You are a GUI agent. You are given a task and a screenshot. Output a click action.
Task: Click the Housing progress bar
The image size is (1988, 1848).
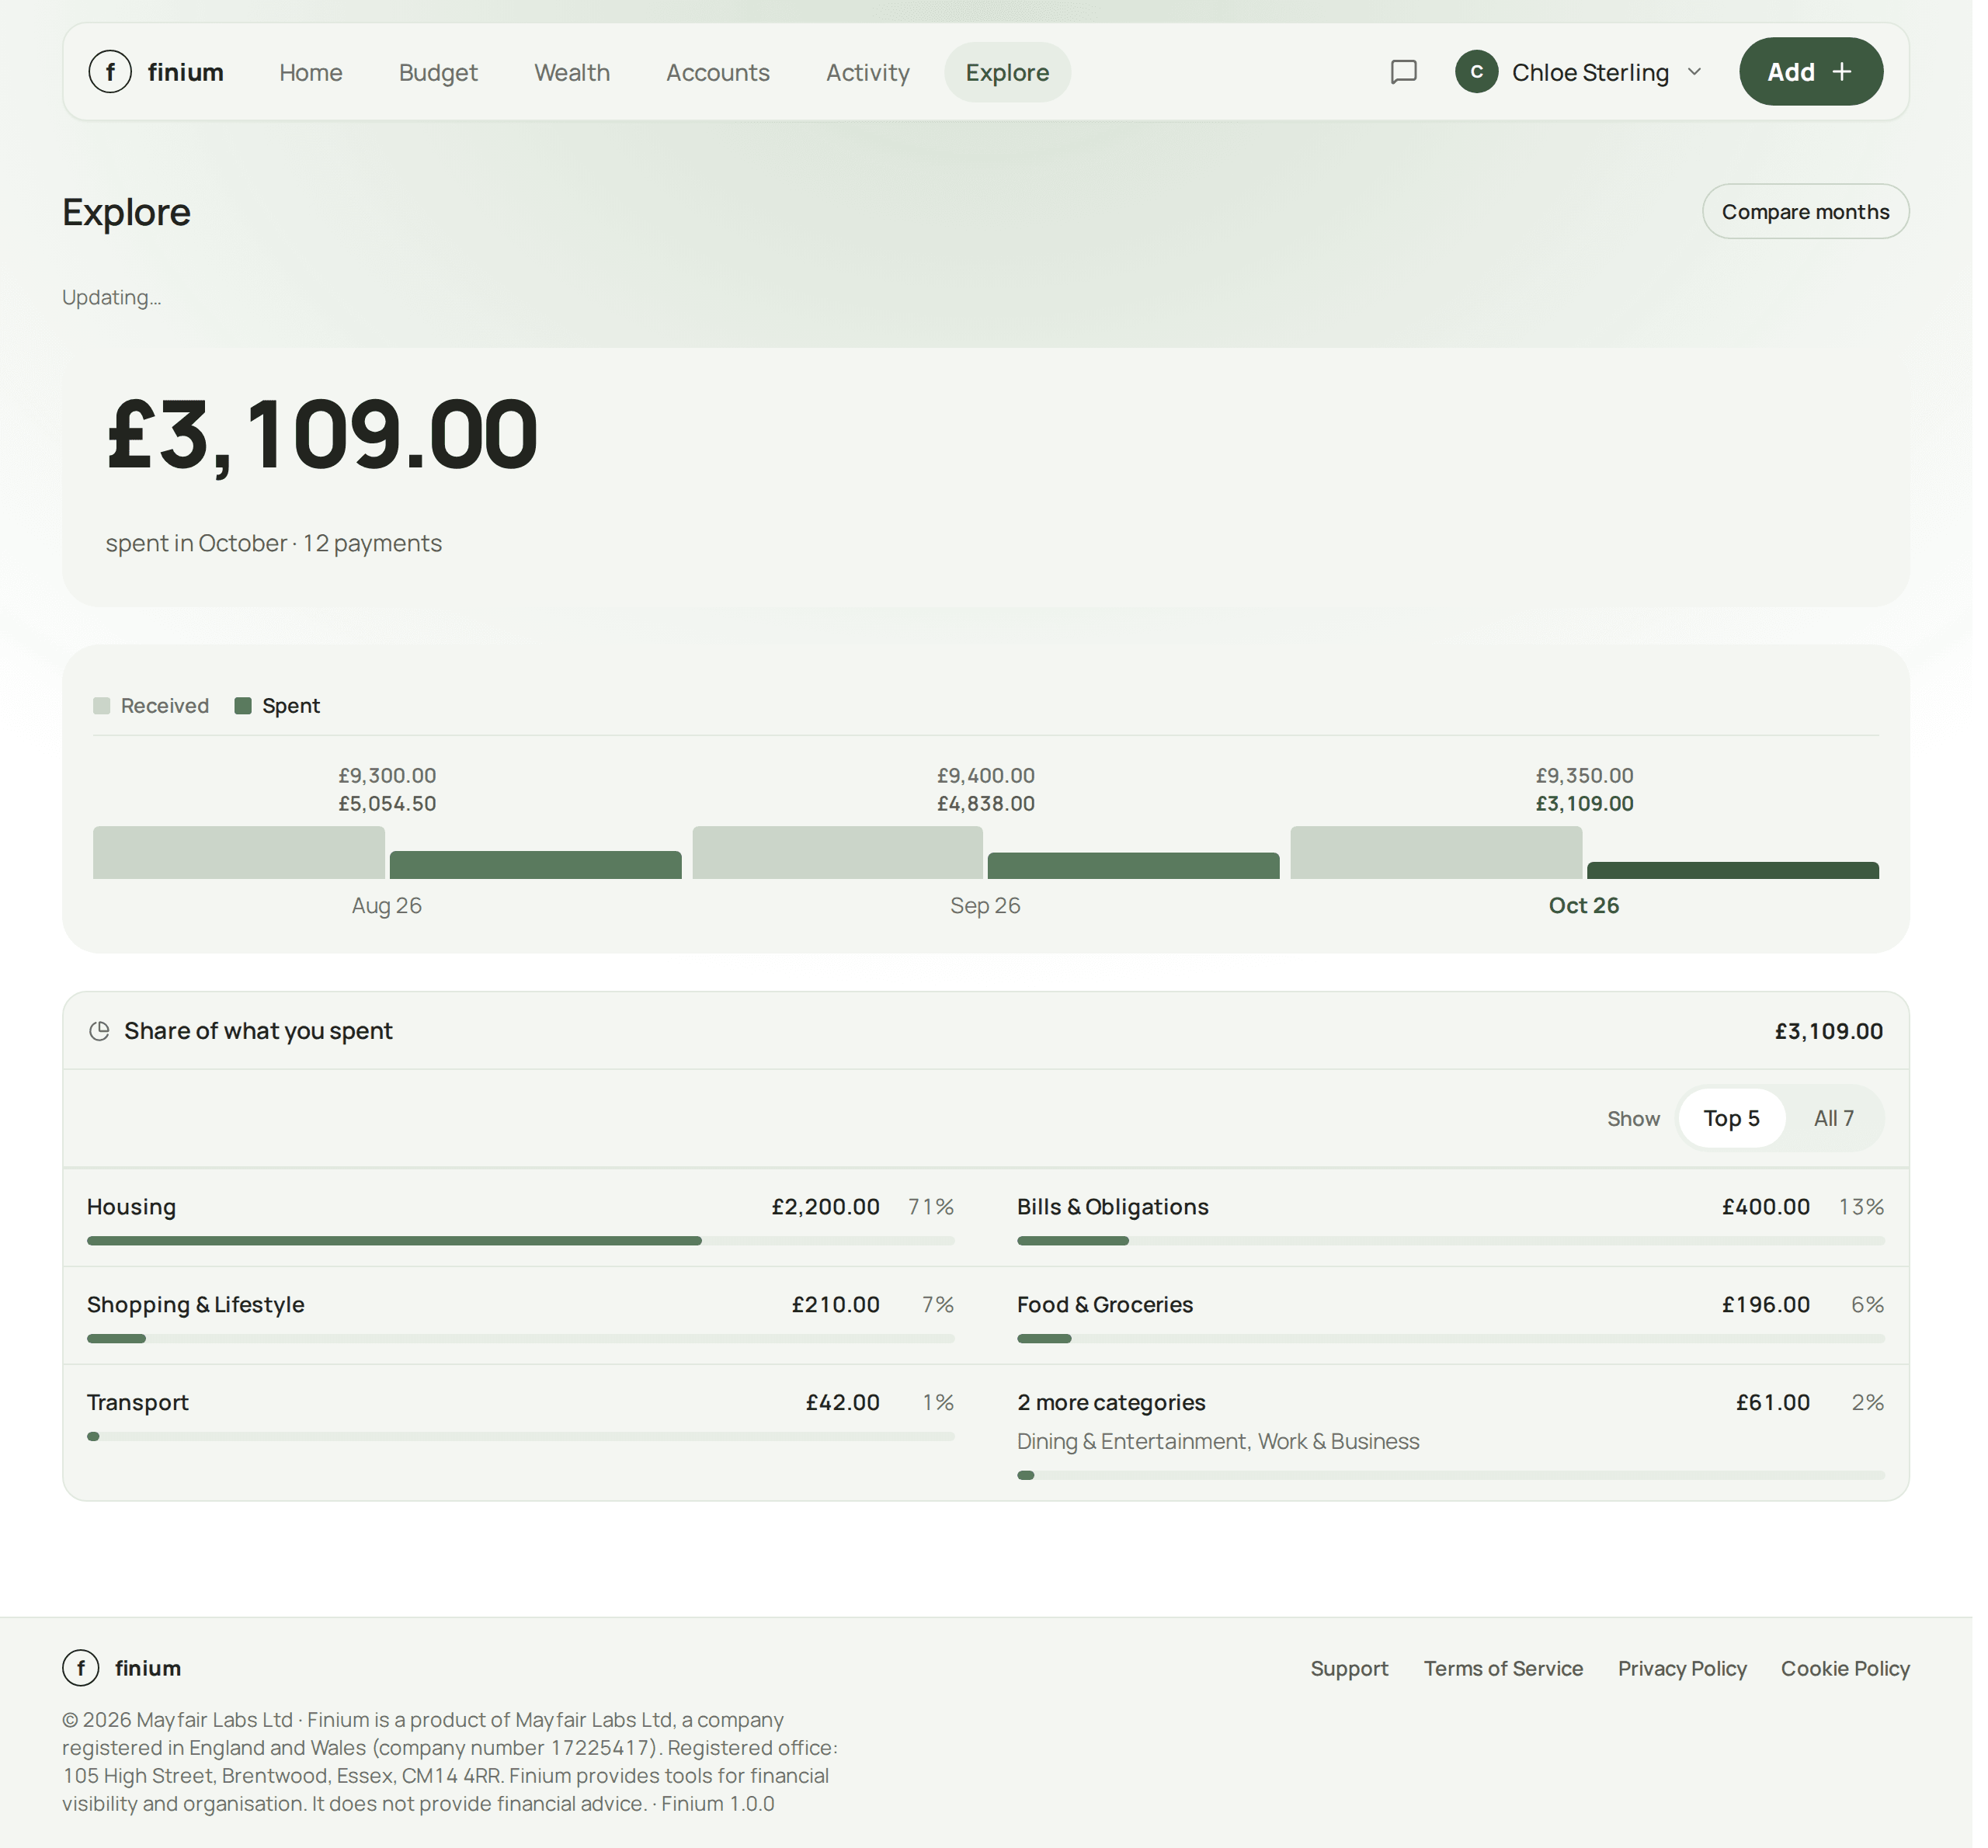(x=520, y=1241)
